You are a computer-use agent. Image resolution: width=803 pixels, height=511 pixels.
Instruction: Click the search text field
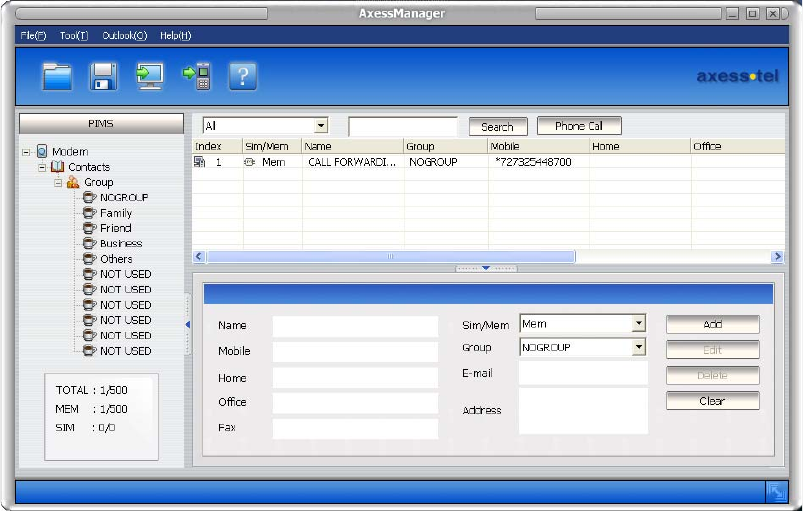[x=403, y=126]
